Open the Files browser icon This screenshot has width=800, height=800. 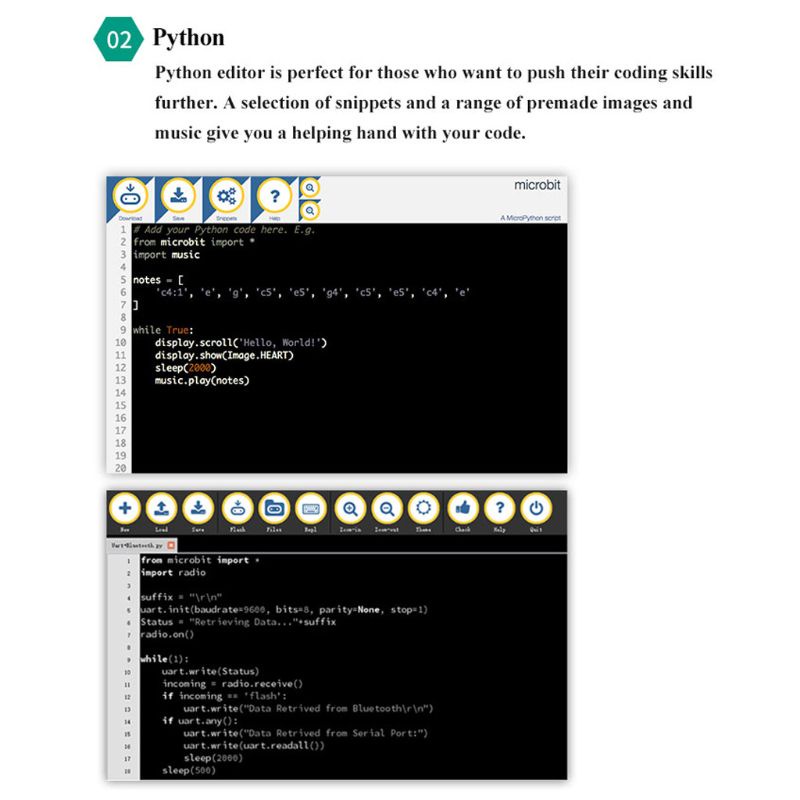[x=273, y=509]
